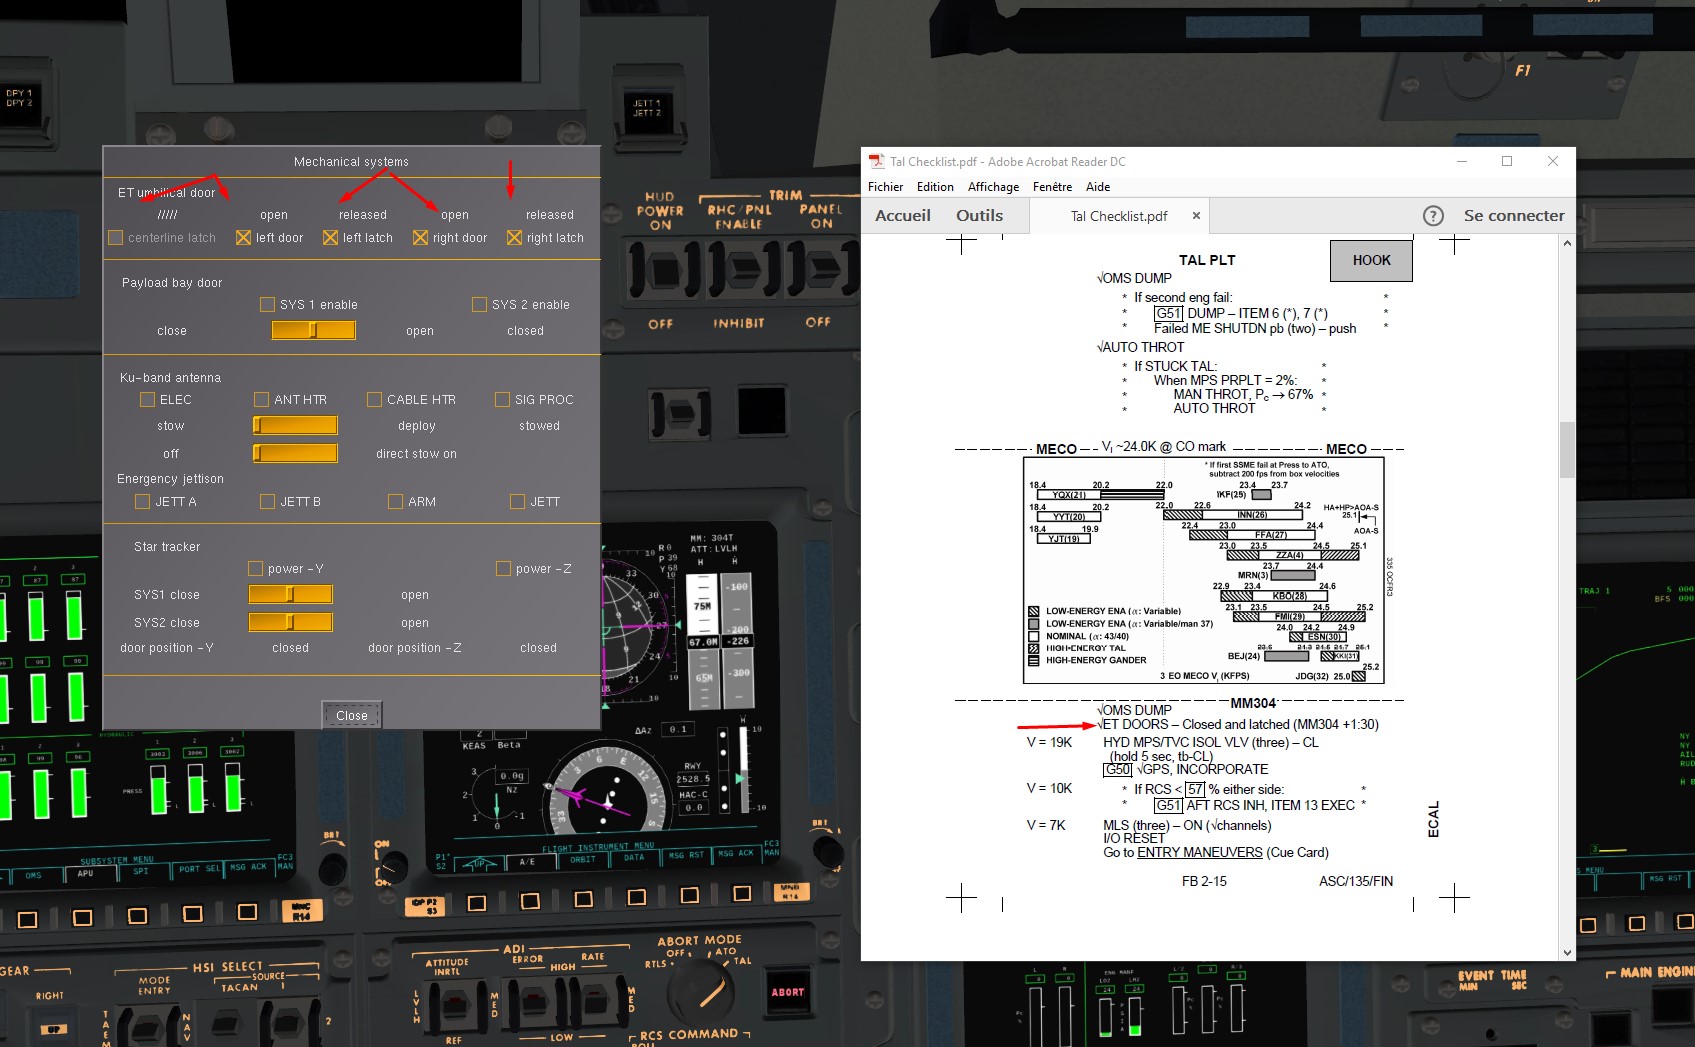
Task: Push the APU bezel button under subsystem menu
Action: (83, 917)
